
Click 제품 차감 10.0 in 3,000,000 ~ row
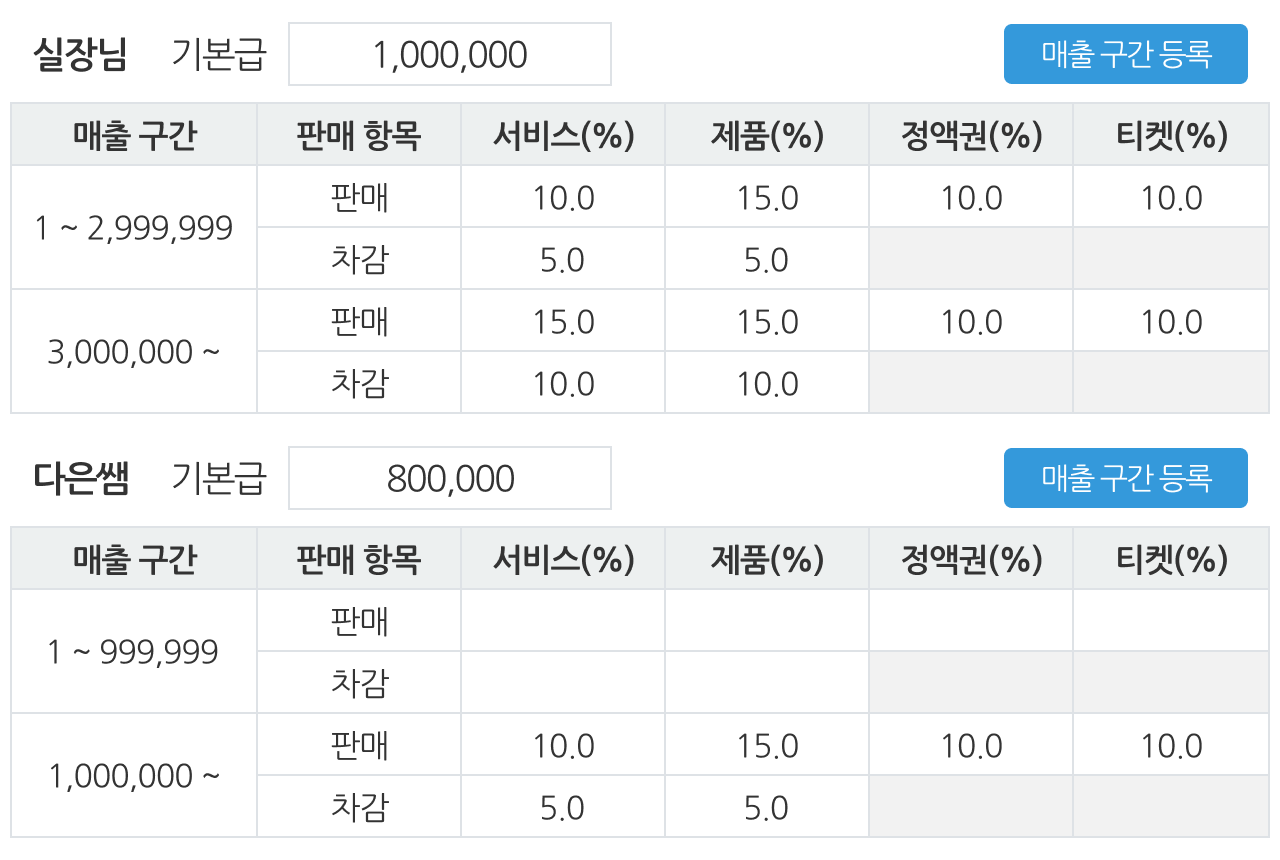(x=767, y=384)
